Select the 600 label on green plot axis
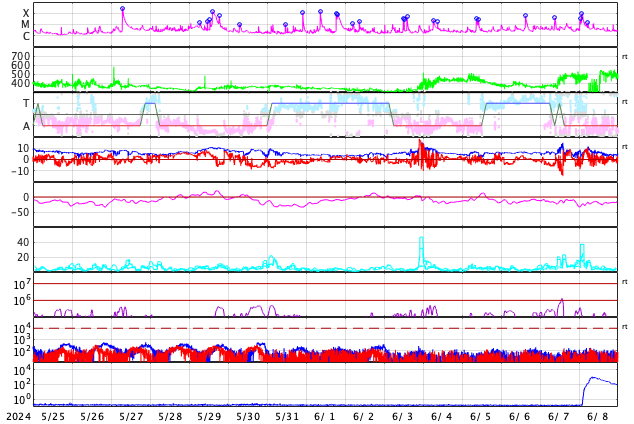Screen dimensions: 634x424 [21, 65]
